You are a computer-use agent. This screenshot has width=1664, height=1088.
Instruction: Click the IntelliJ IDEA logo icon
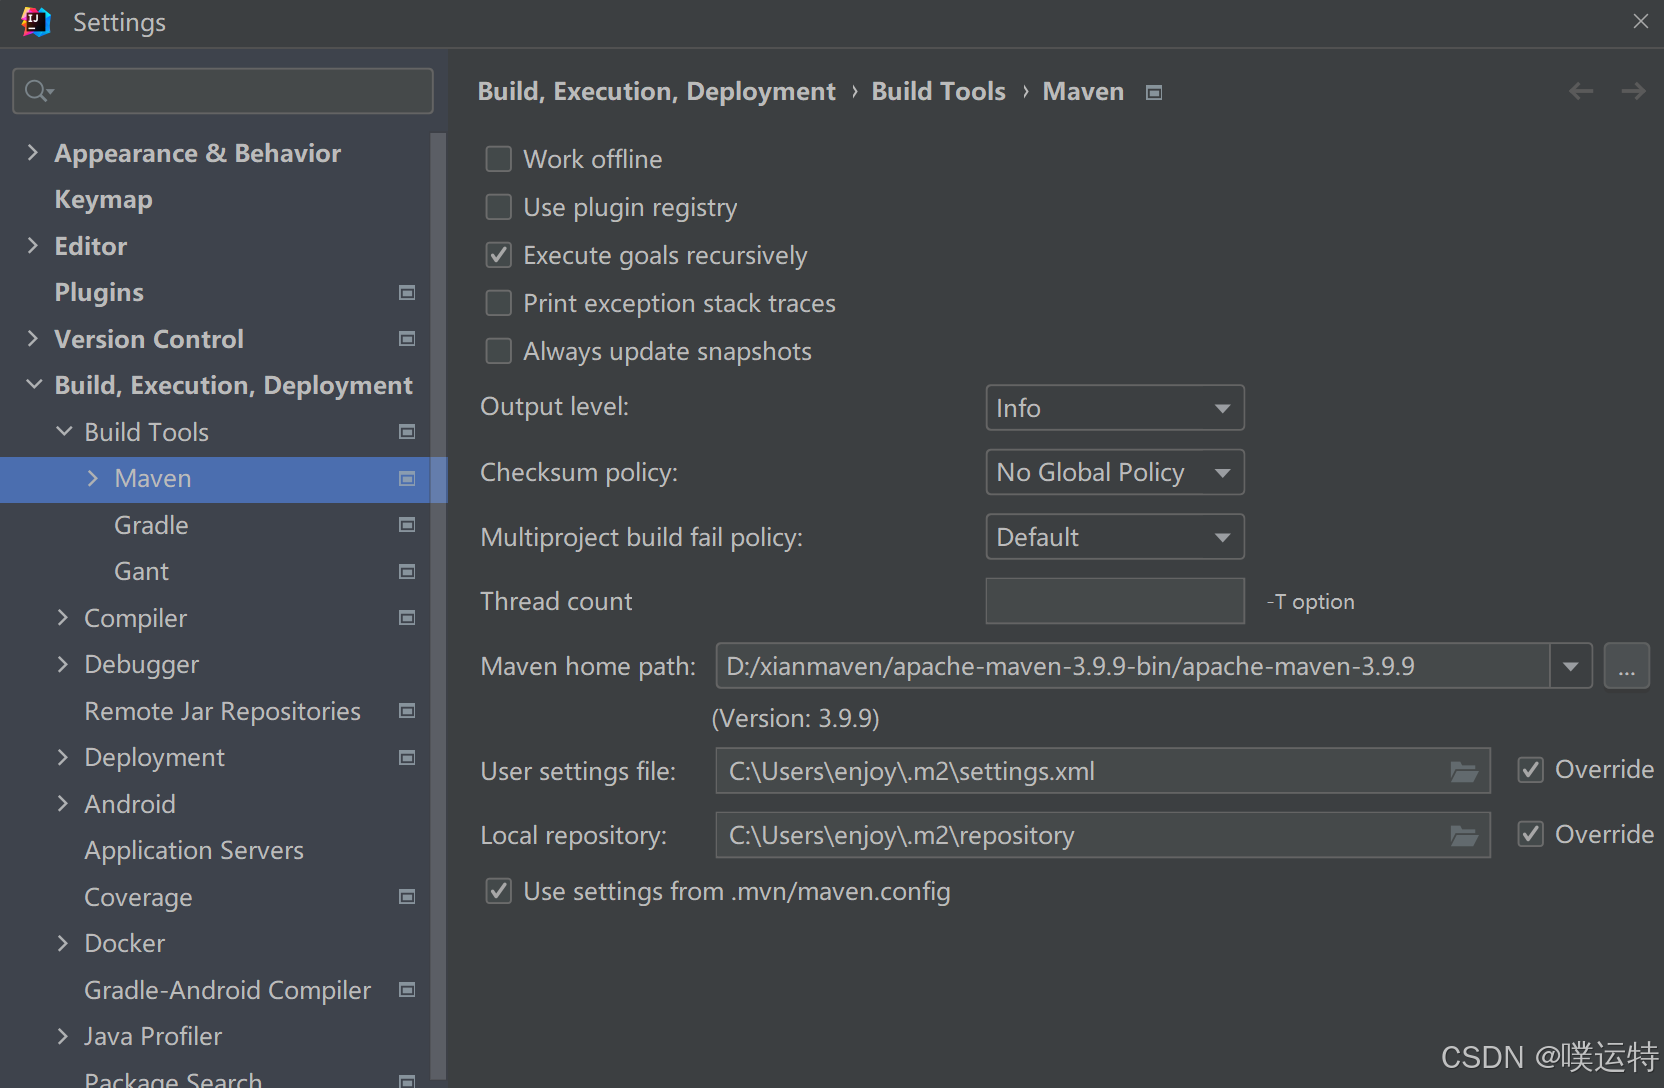tap(36, 22)
